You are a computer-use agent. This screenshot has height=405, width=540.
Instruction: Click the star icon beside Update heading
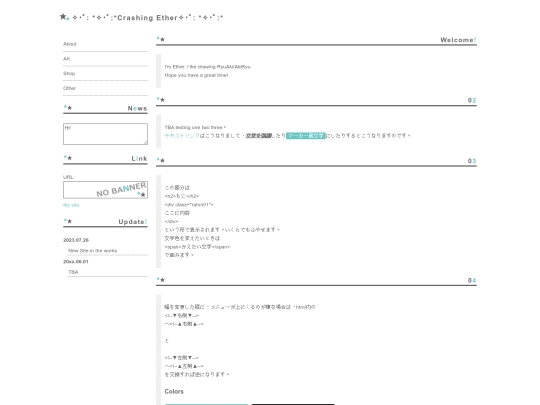point(68,221)
